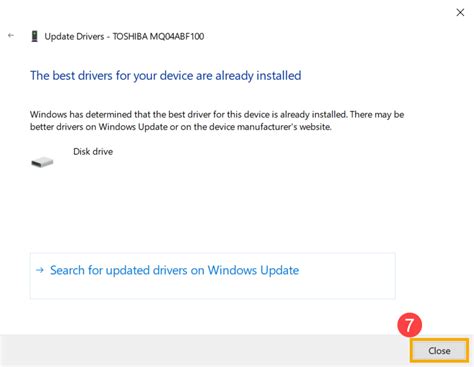Click the words 'Windows Update' in blue link
This screenshot has height=367, width=474.
coord(253,270)
